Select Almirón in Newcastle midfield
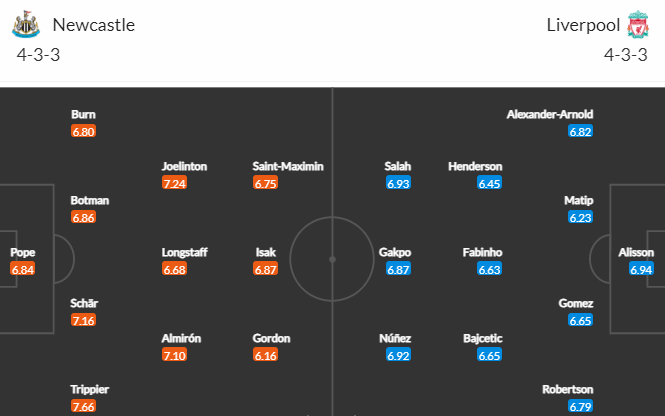 click(x=181, y=338)
